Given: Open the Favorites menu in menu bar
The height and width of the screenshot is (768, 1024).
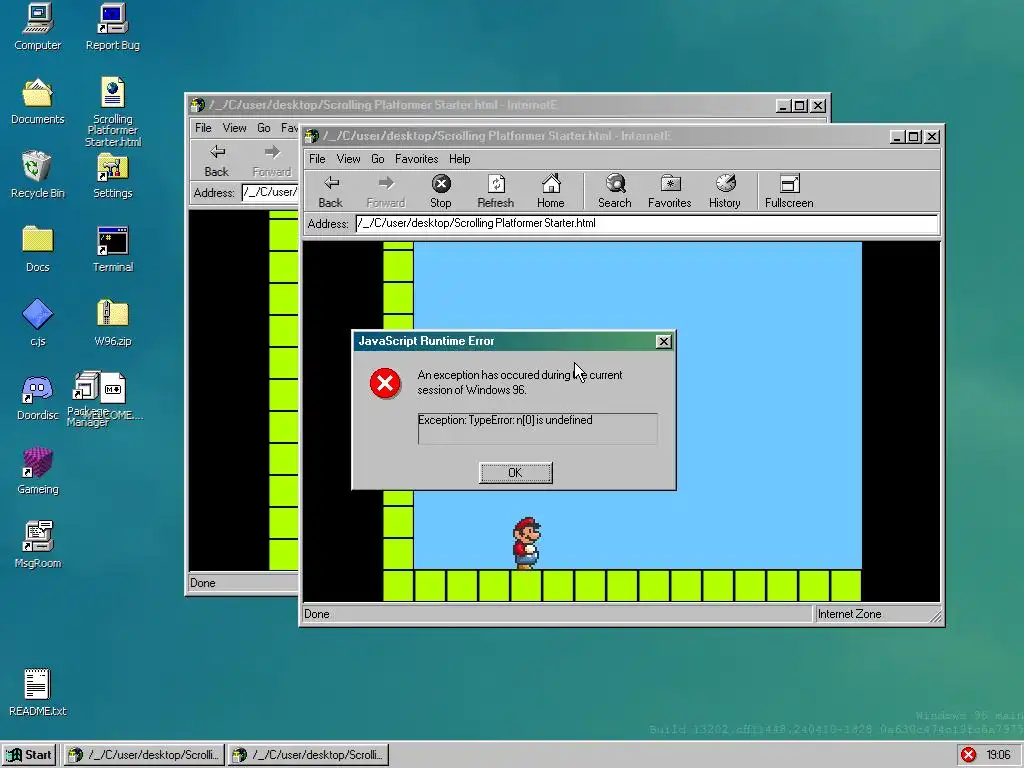Looking at the screenshot, I should pyautogui.click(x=417, y=159).
